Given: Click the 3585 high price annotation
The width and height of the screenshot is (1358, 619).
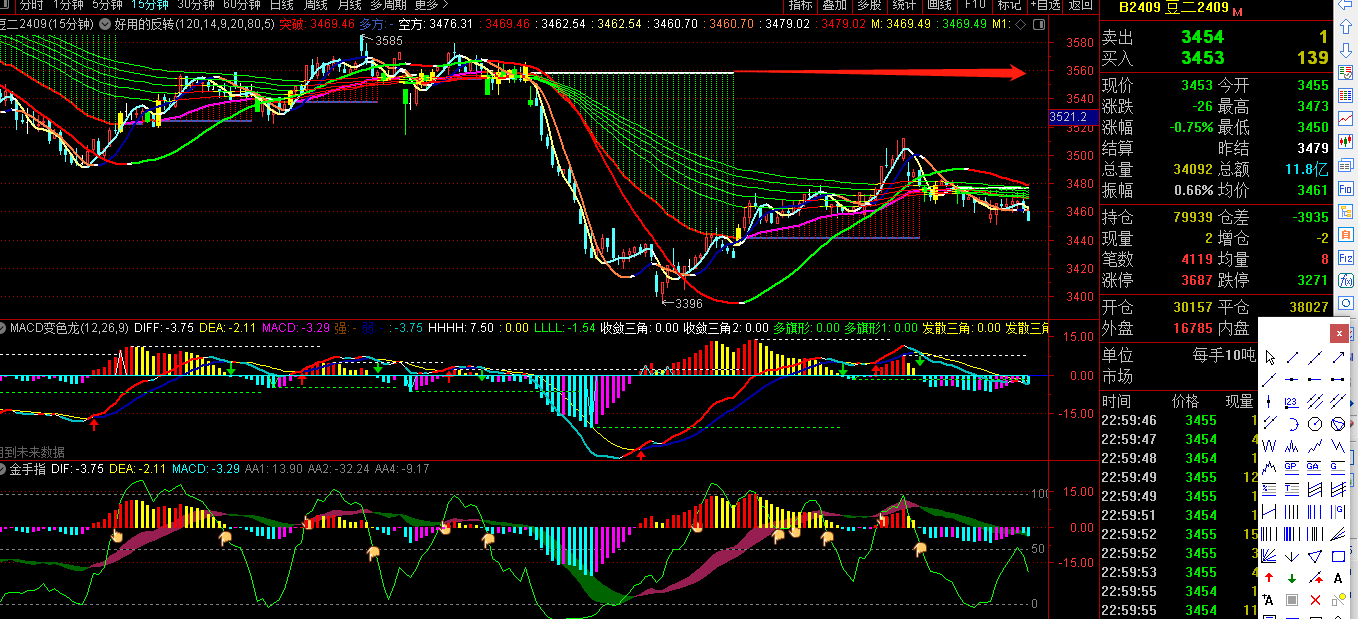Looking at the screenshot, I should pos(389,41).
